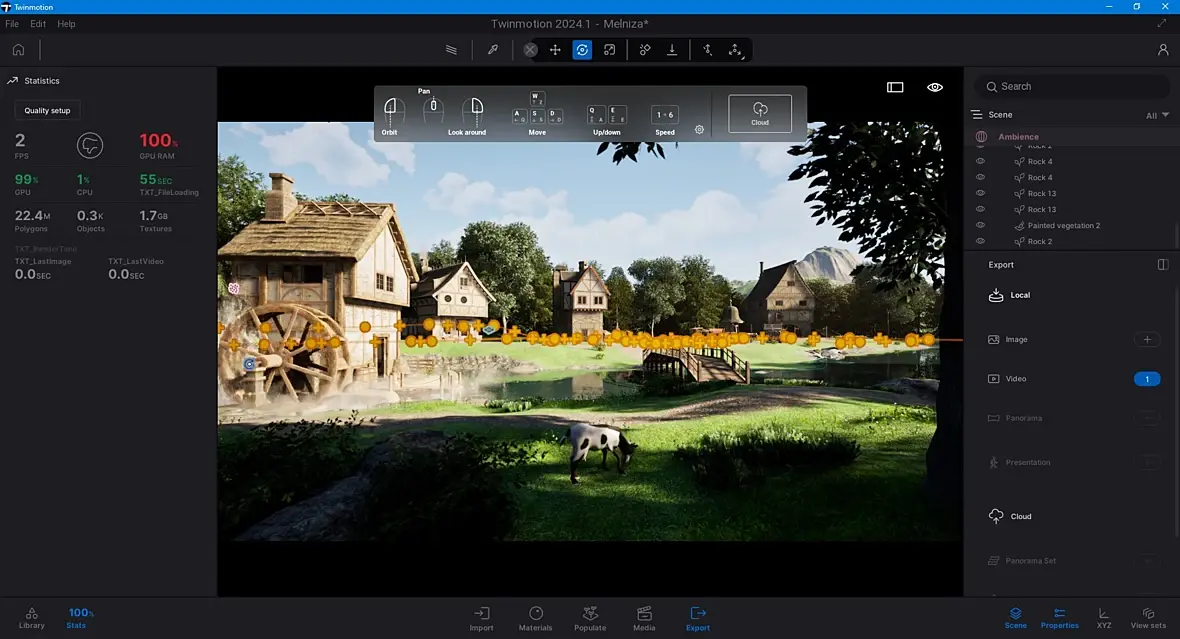
Task: Click the window expand arrows icon
Action: [1161, 23]
